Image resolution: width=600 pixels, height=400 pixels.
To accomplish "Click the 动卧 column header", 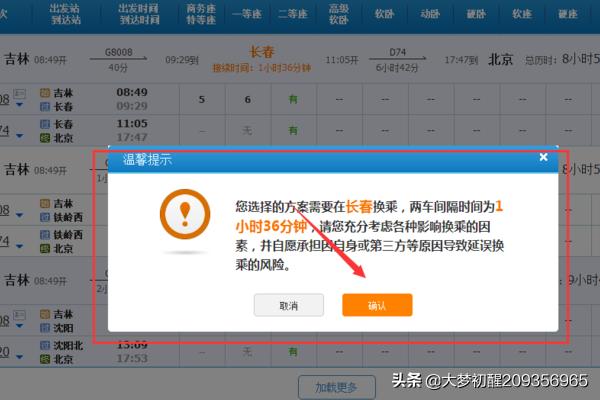I will click(x=430, y=14).
